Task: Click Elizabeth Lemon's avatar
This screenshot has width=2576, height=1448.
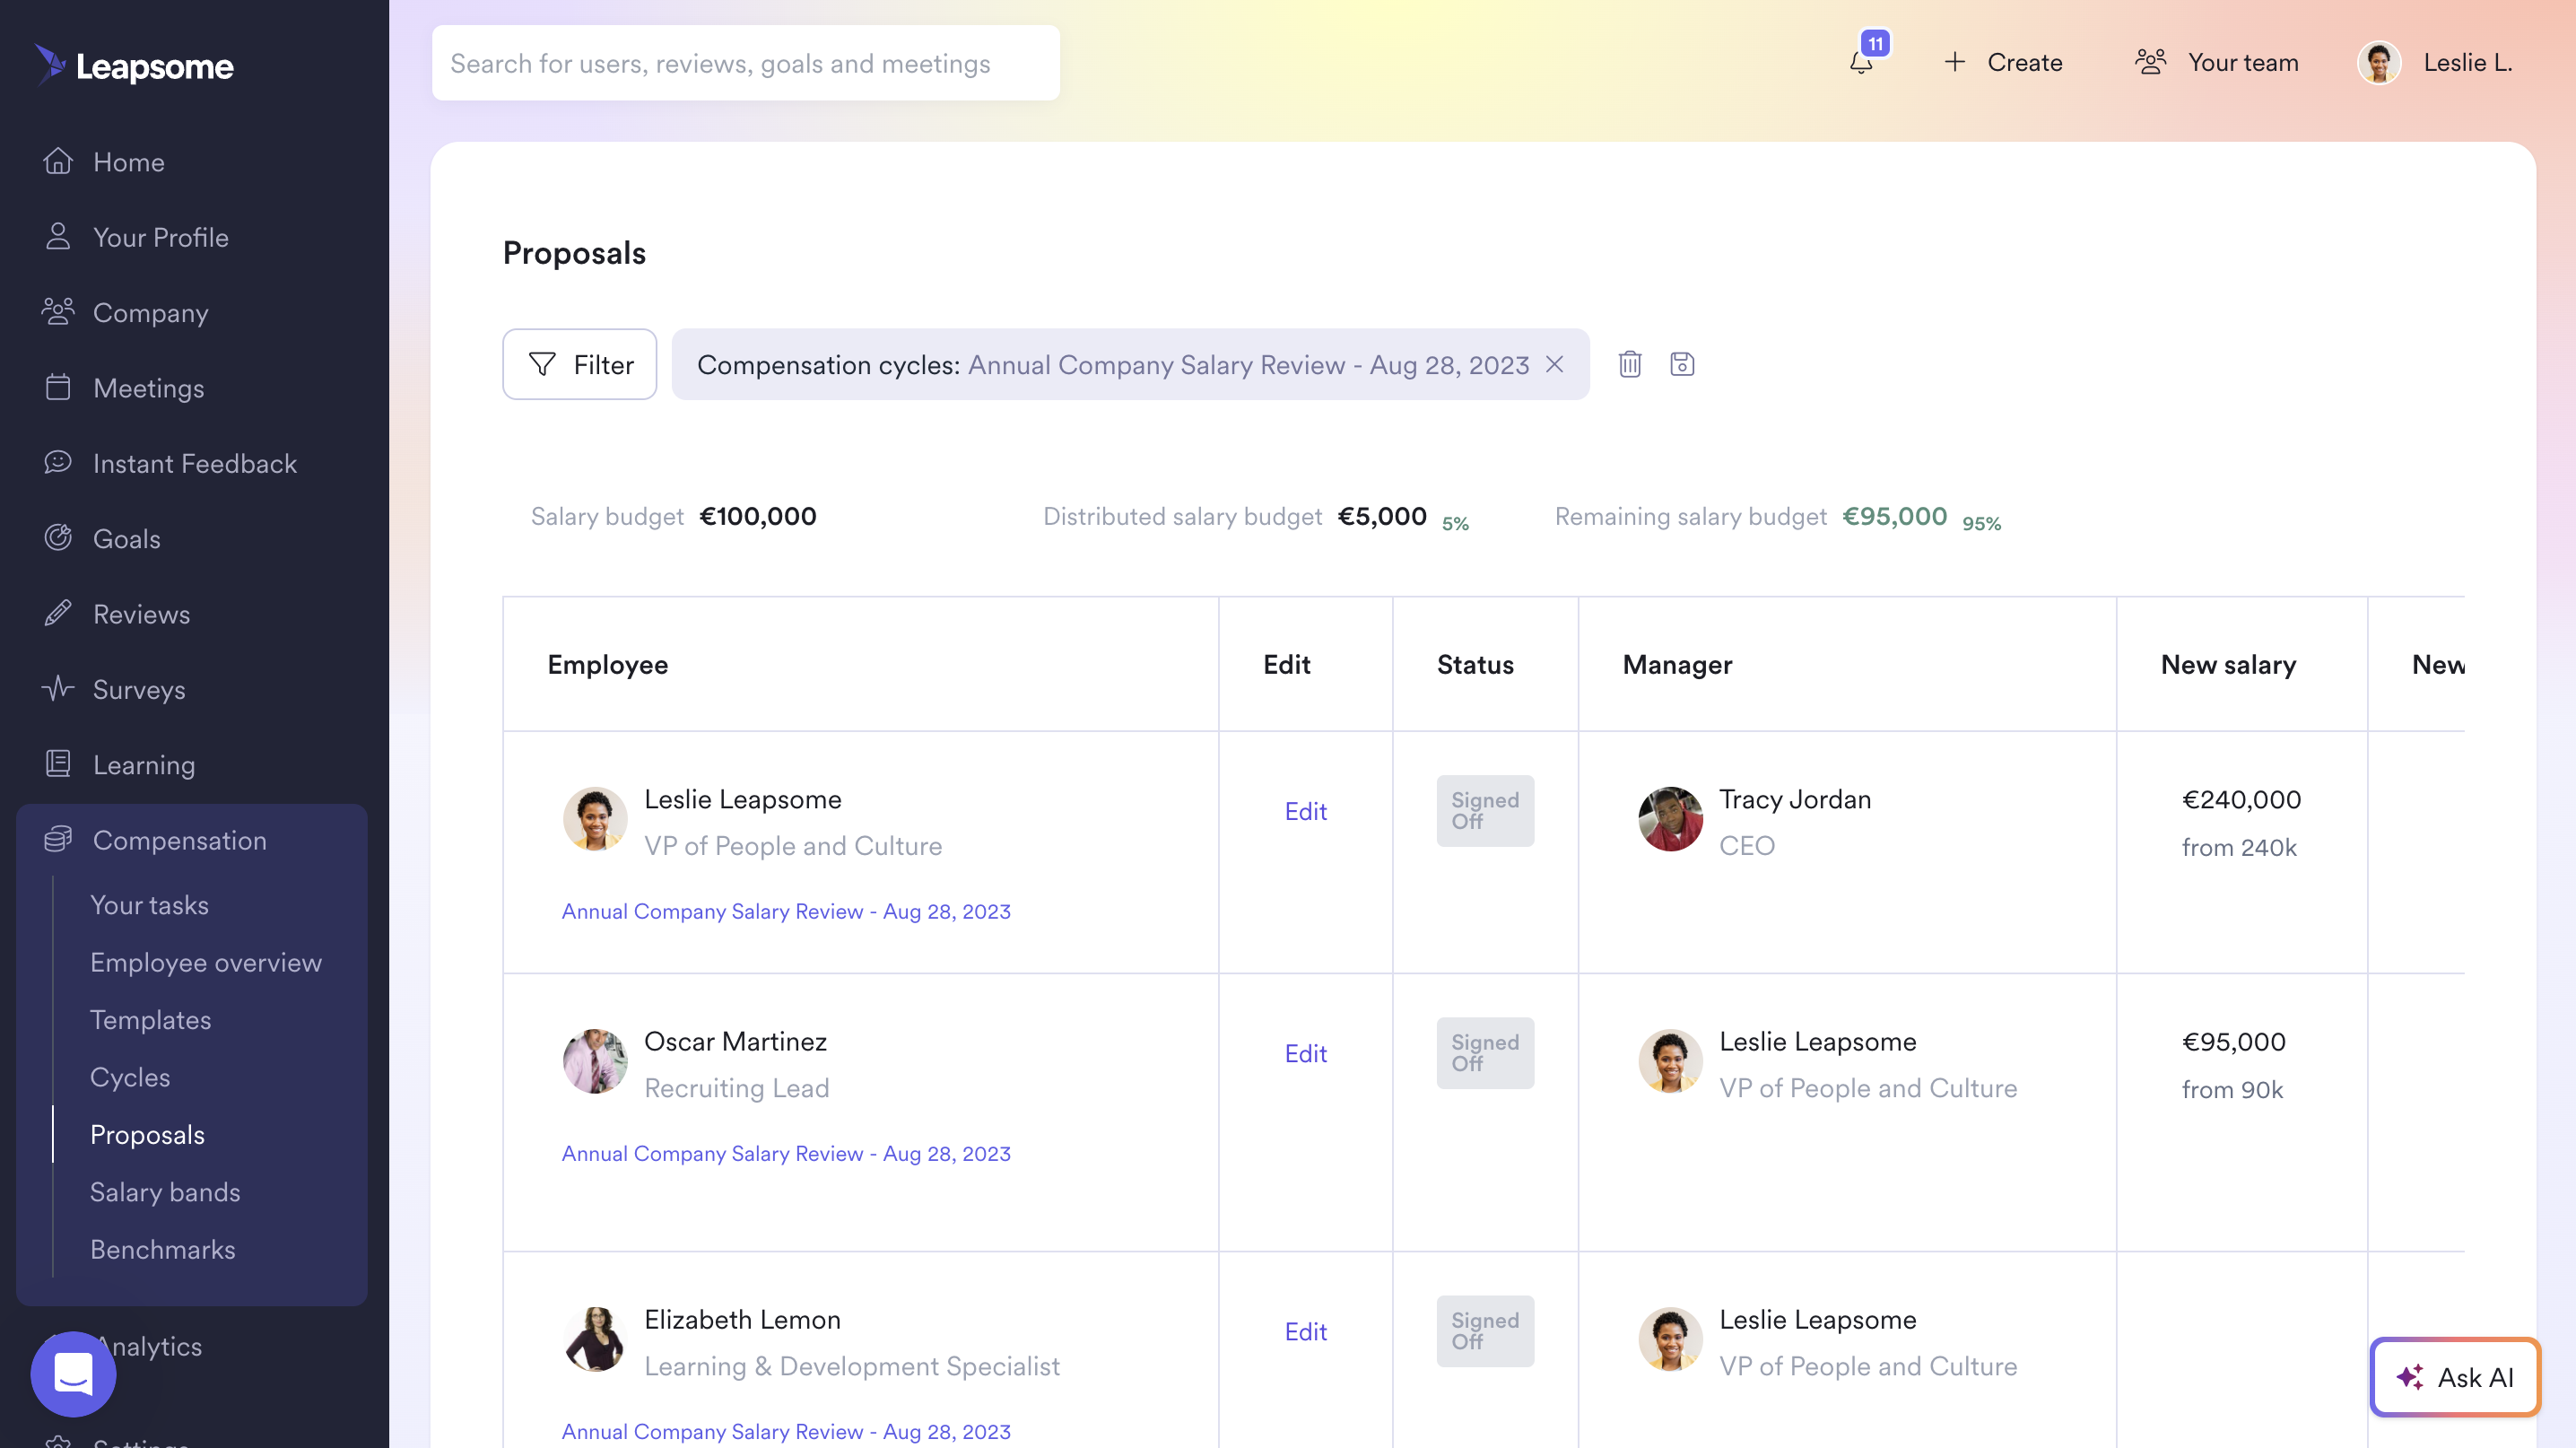Action: [595, 1338]
